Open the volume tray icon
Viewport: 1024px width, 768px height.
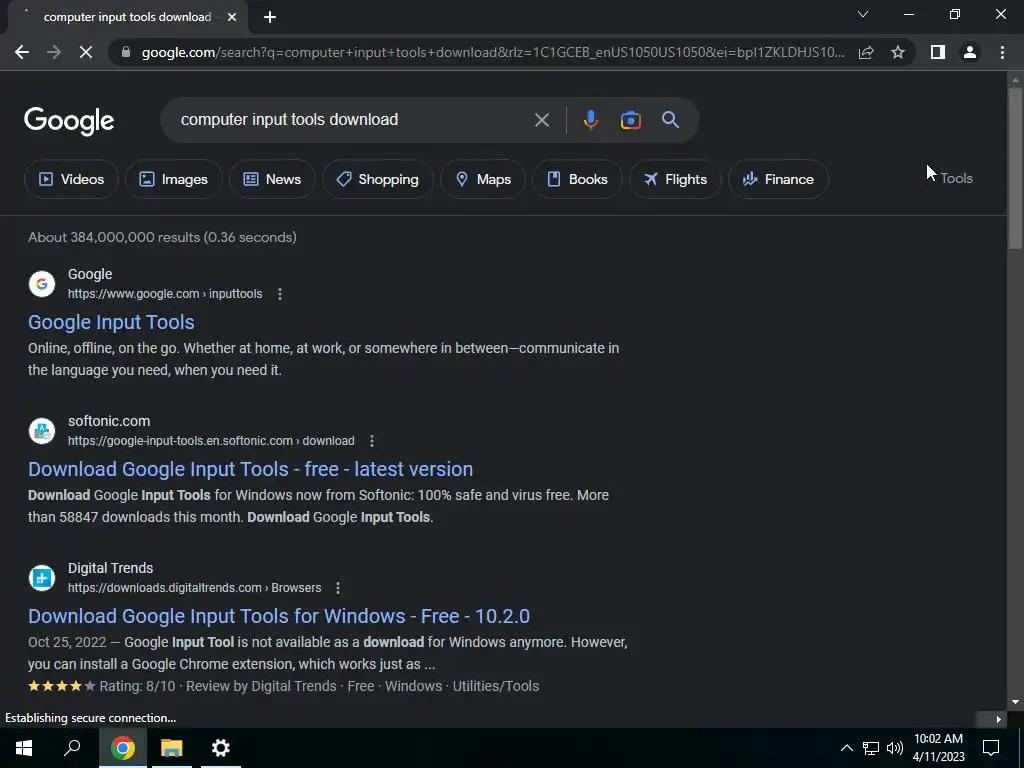click(x=895, y=748)
